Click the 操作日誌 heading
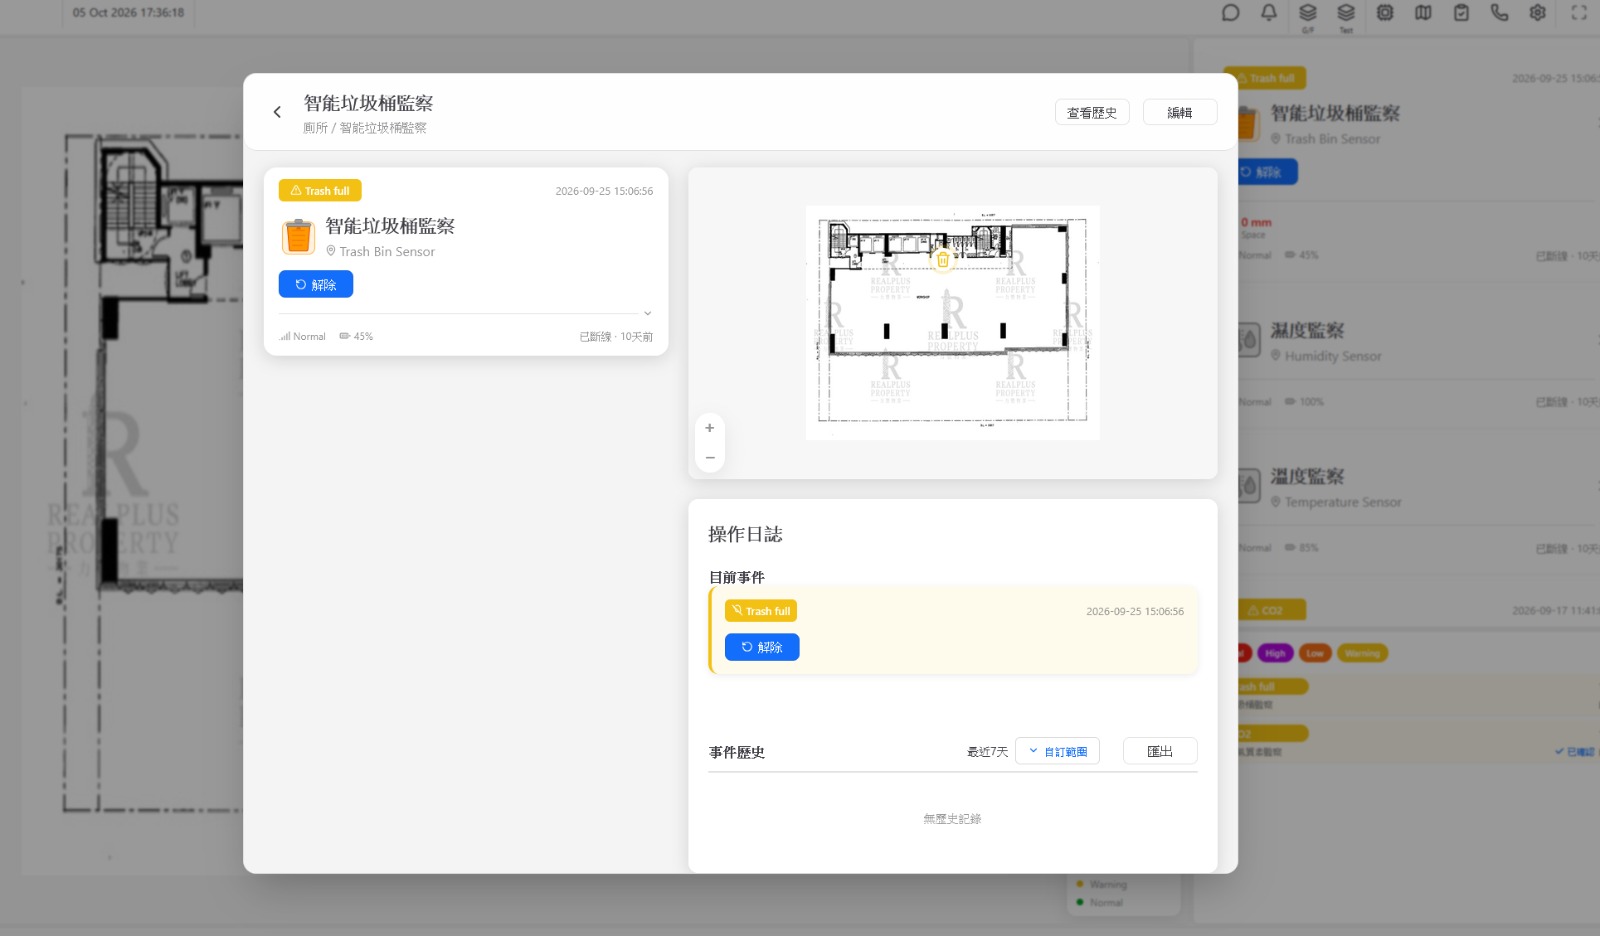Viewport: 1600px width, 936px height. point(745,534)
